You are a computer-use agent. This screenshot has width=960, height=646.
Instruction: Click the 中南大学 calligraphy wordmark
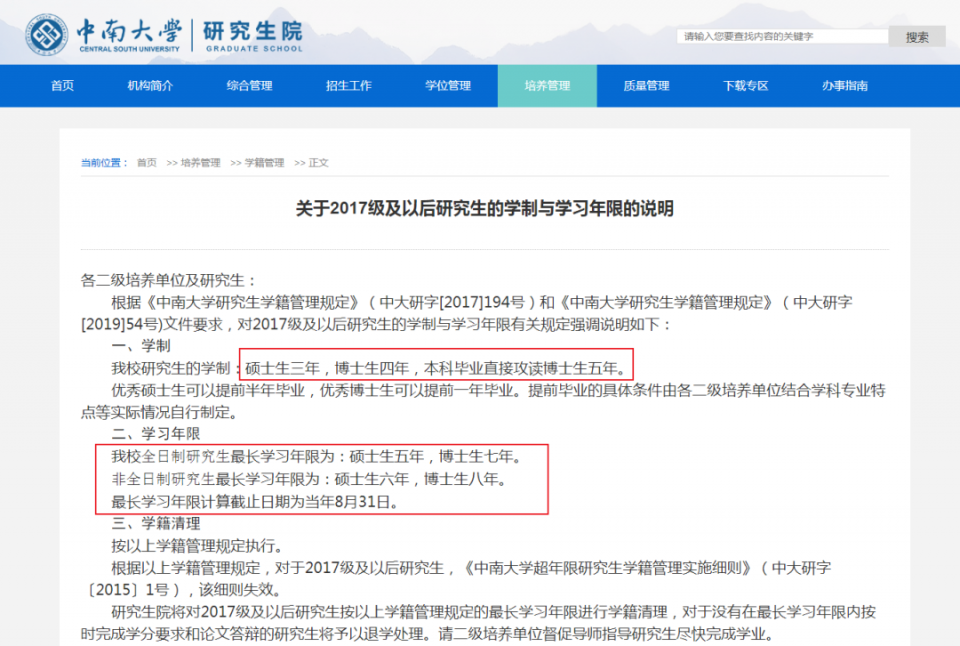coord(129,31)
